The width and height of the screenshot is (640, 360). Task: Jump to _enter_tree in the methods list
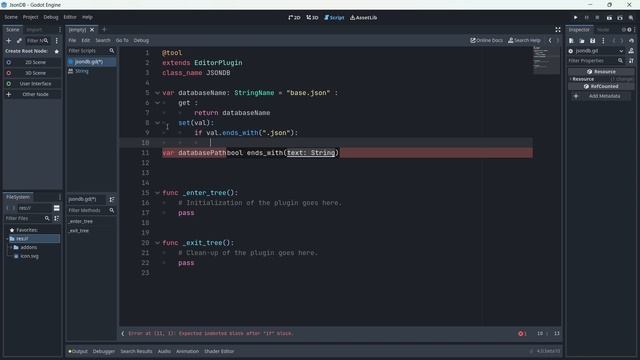(x=81, y=221)
